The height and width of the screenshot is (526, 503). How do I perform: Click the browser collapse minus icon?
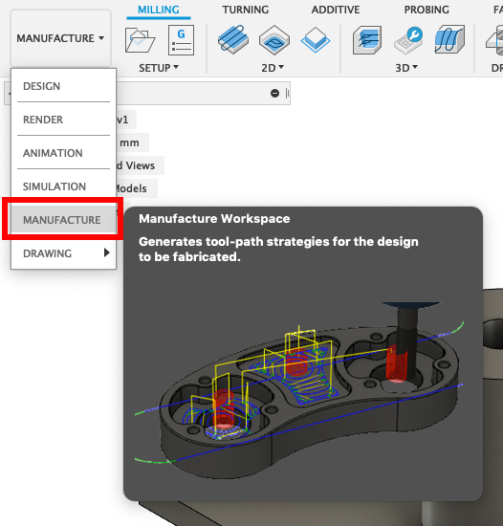tap(275, 93)
